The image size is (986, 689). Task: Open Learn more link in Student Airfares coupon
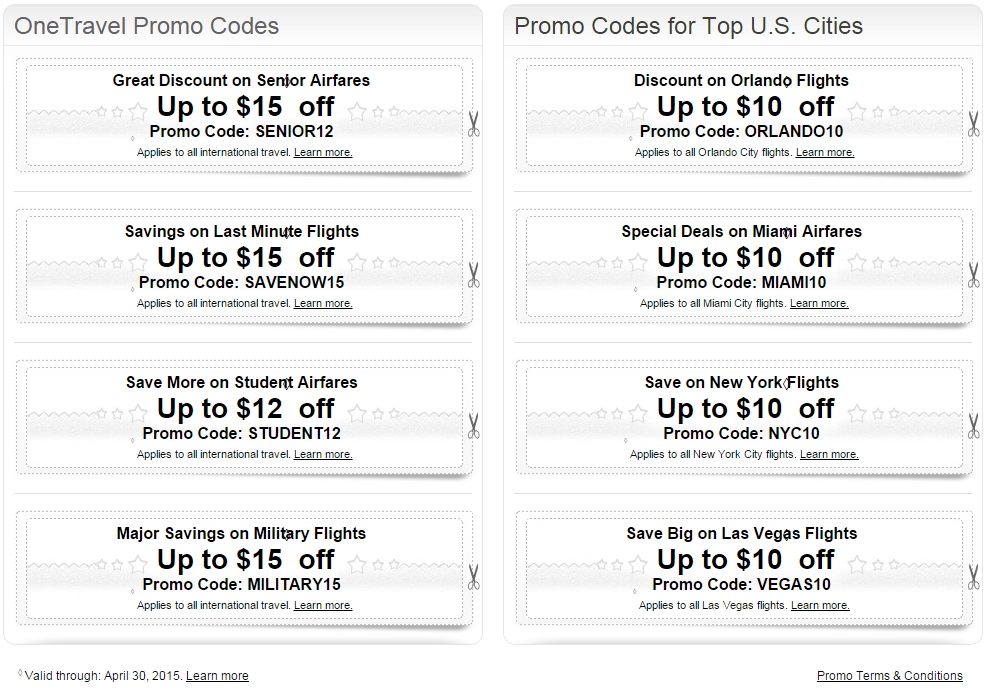click(323, 454)
